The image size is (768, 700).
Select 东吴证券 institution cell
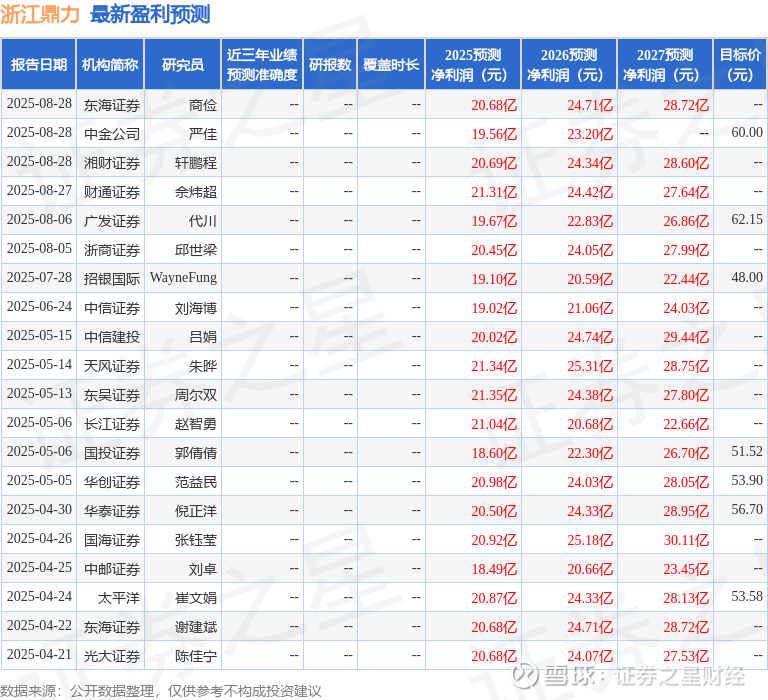(112, 395)
